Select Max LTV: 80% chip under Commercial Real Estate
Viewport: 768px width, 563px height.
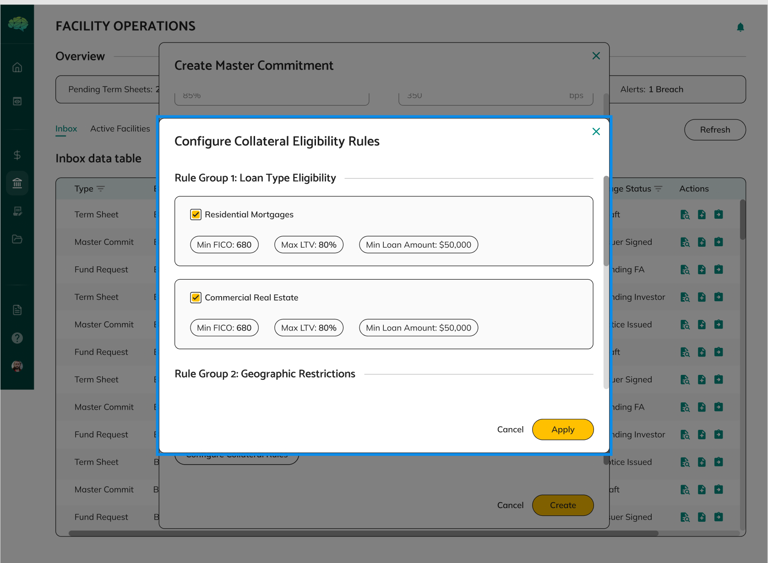pyautogui.click(x=308, y=327)
